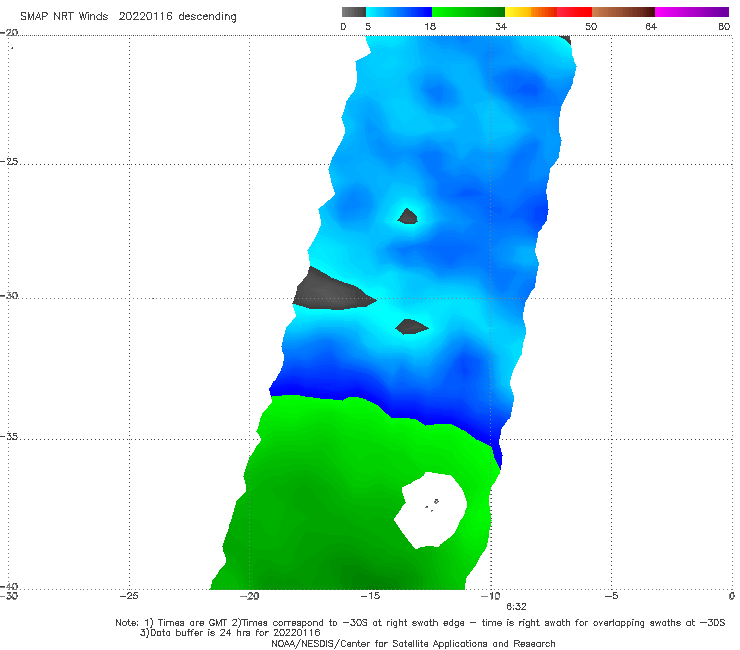
Task: Click the credit 'NOAA/NESDIS/Center for Satellite Applications and Research'
Action: [x=413, y=644]
